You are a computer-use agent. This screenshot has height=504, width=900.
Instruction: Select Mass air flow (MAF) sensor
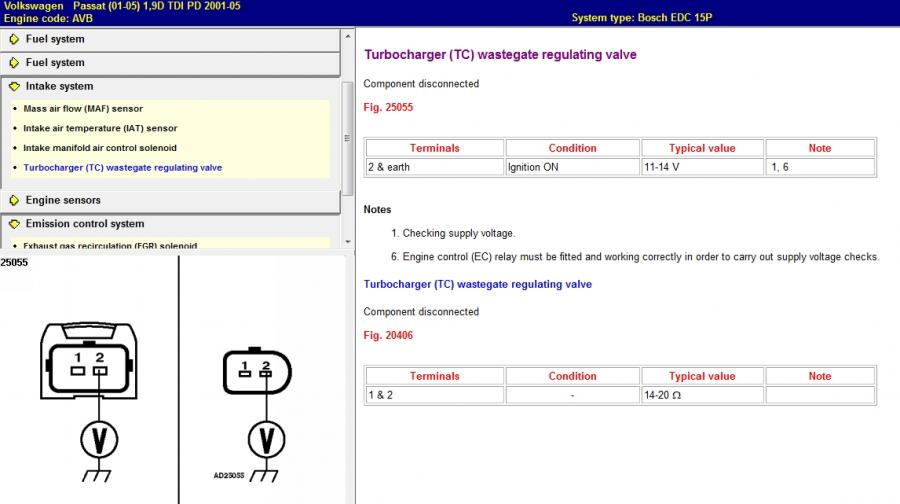[x=83, y=109]
